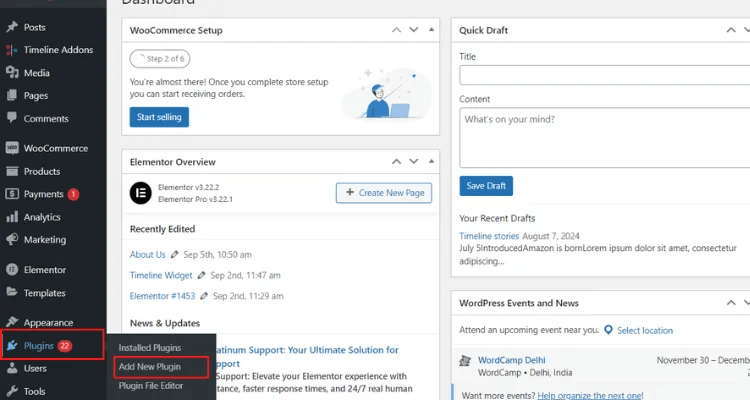The width and height of the screenshot is (750, 400).
Task: Collapse the WooCommerce Setup panel
Action: tap(431, 30)
